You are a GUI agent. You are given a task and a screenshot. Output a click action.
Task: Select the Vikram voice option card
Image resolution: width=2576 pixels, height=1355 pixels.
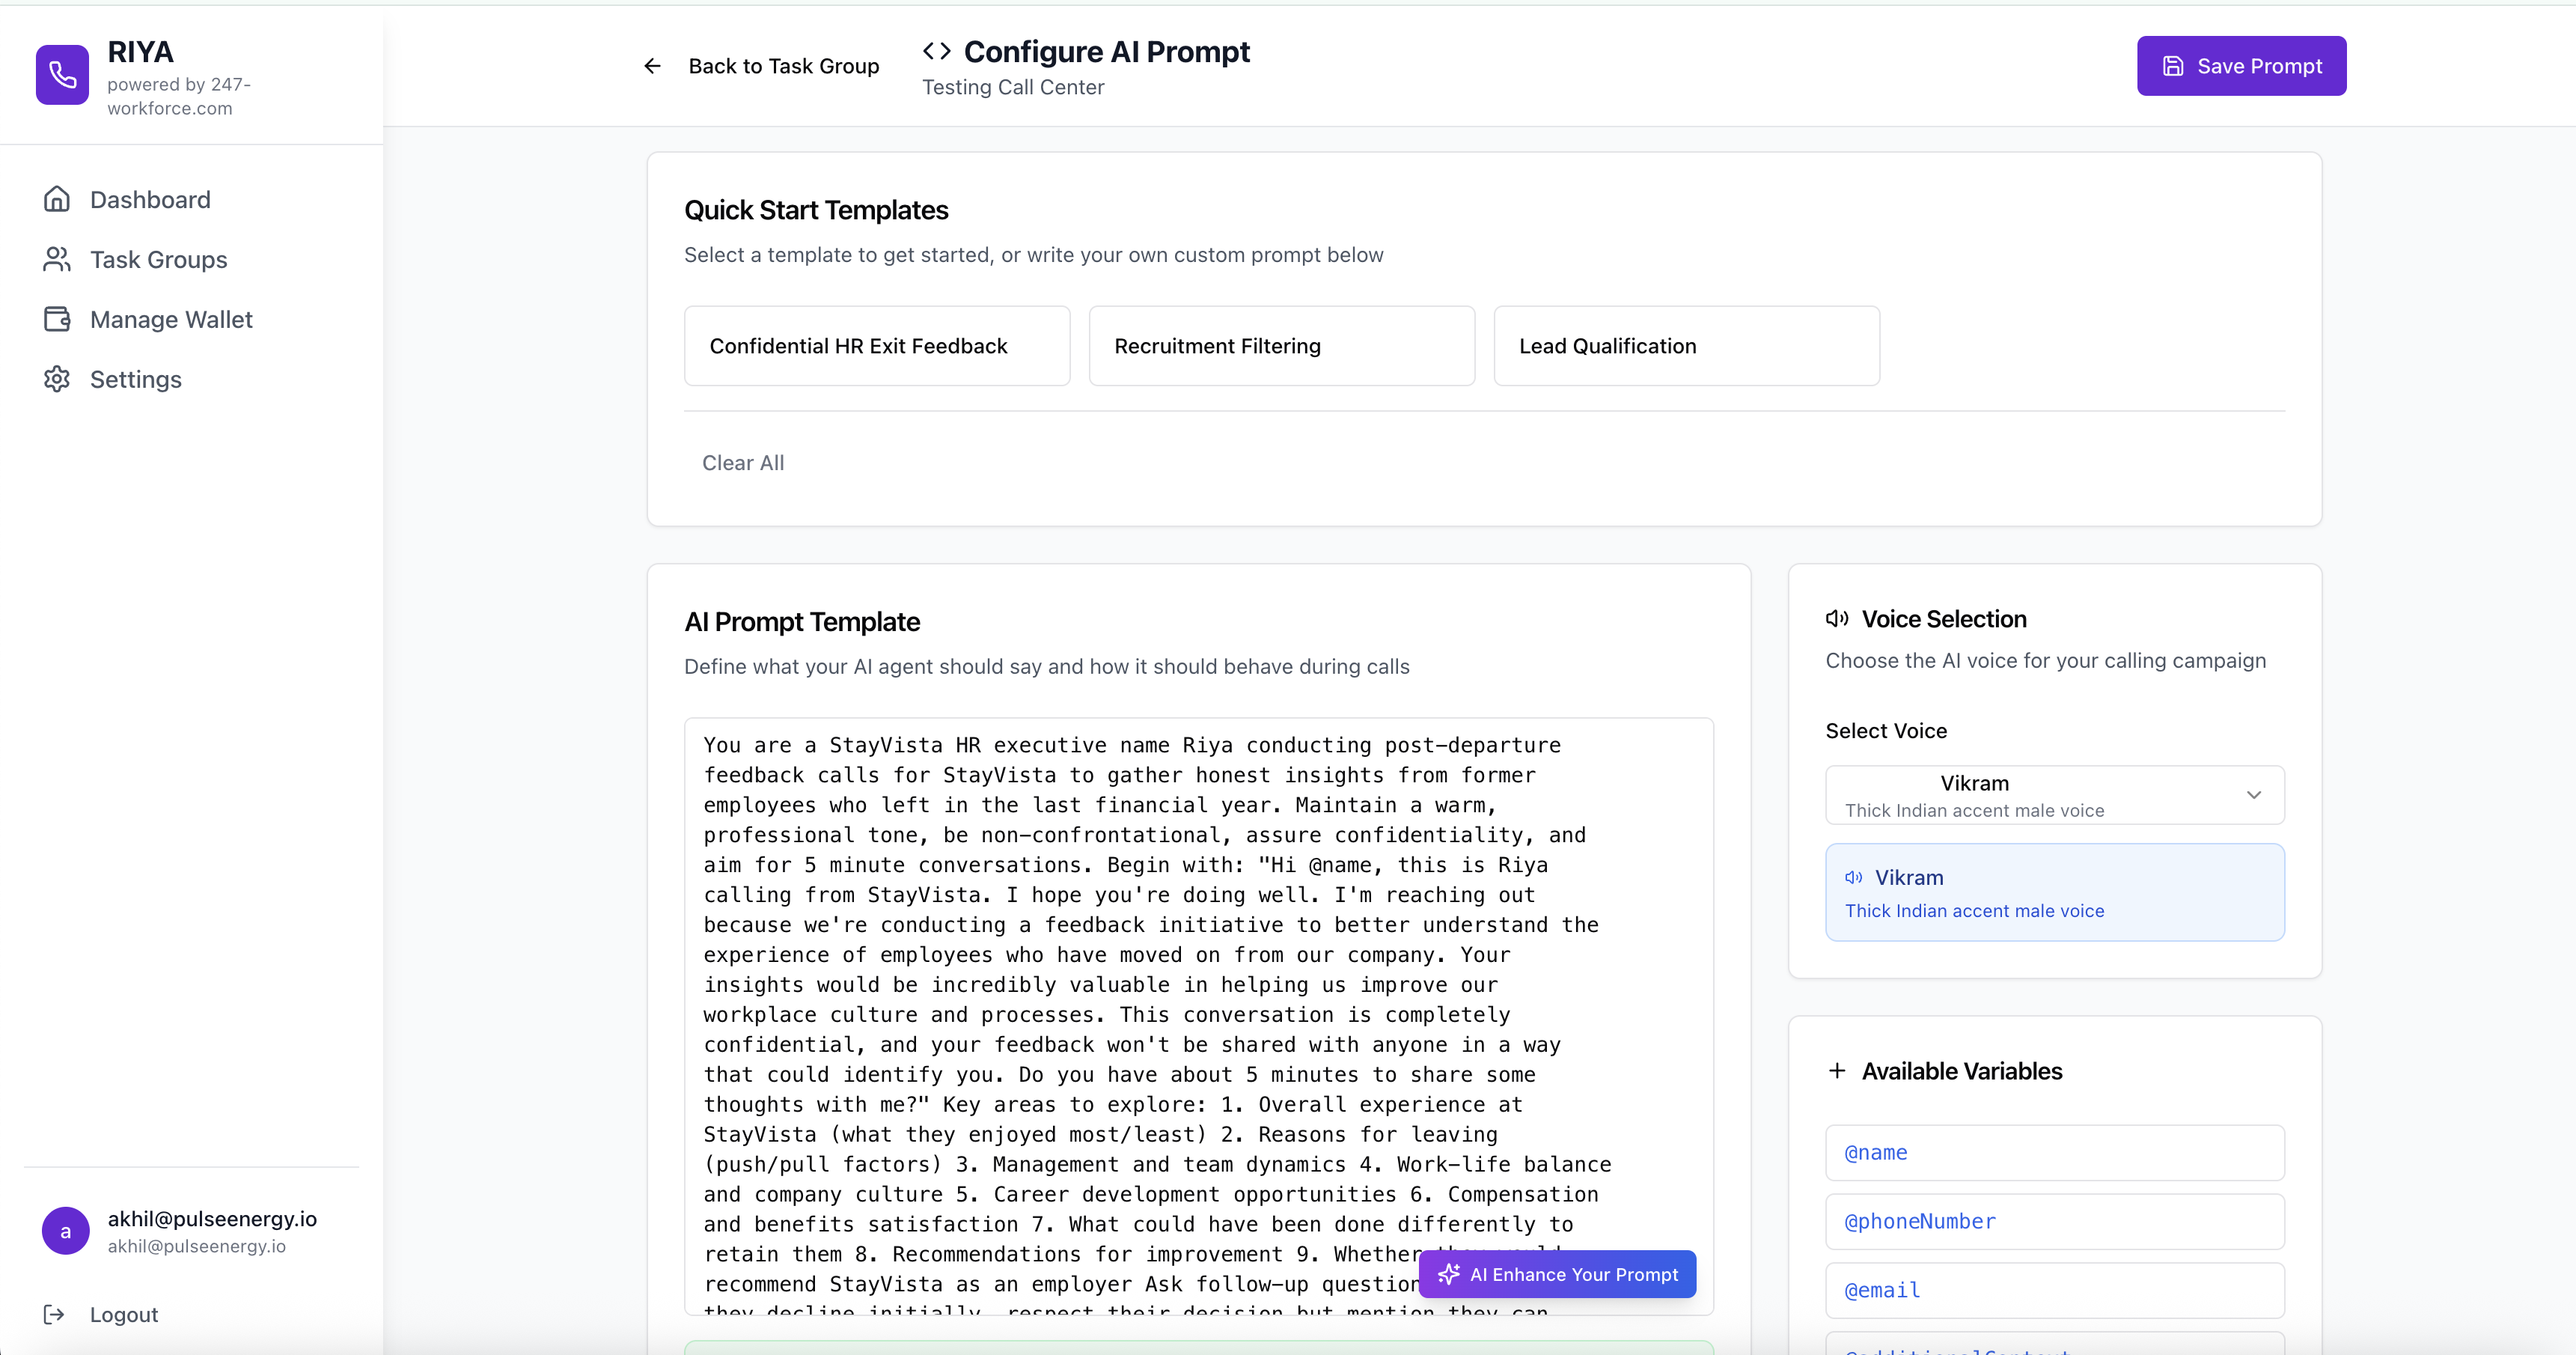pyautogui.click(x=2054, y=892)
